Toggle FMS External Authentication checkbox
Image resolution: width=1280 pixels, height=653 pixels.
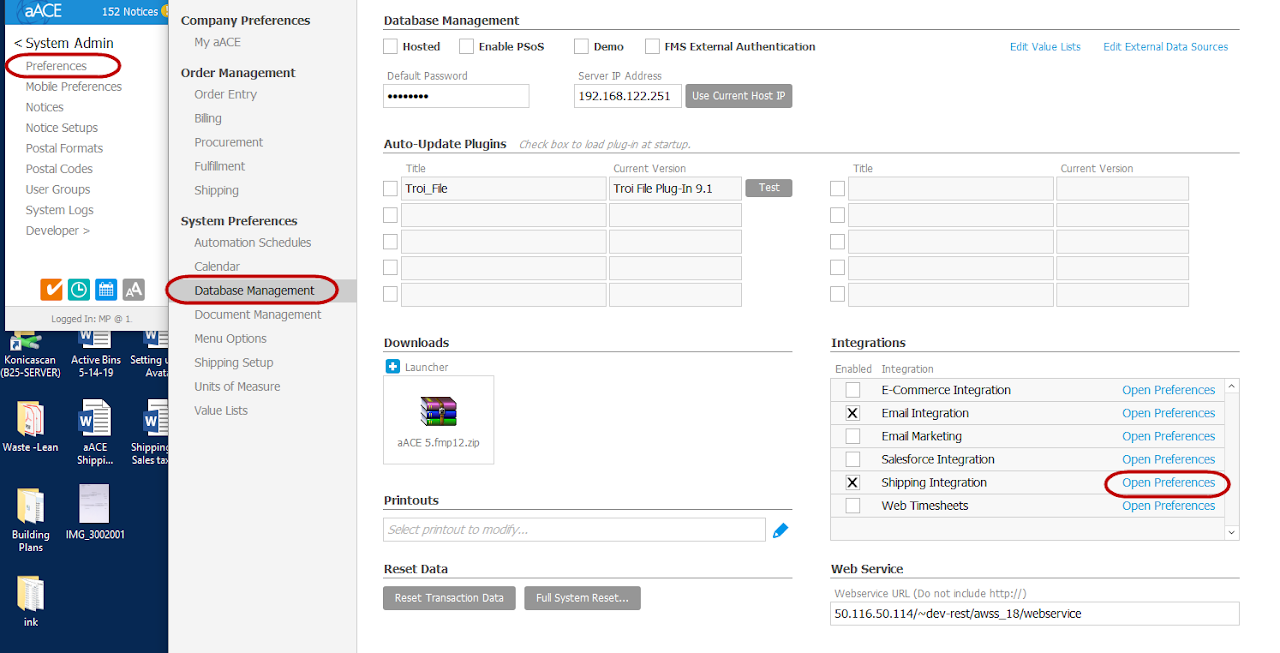[652, 46]
